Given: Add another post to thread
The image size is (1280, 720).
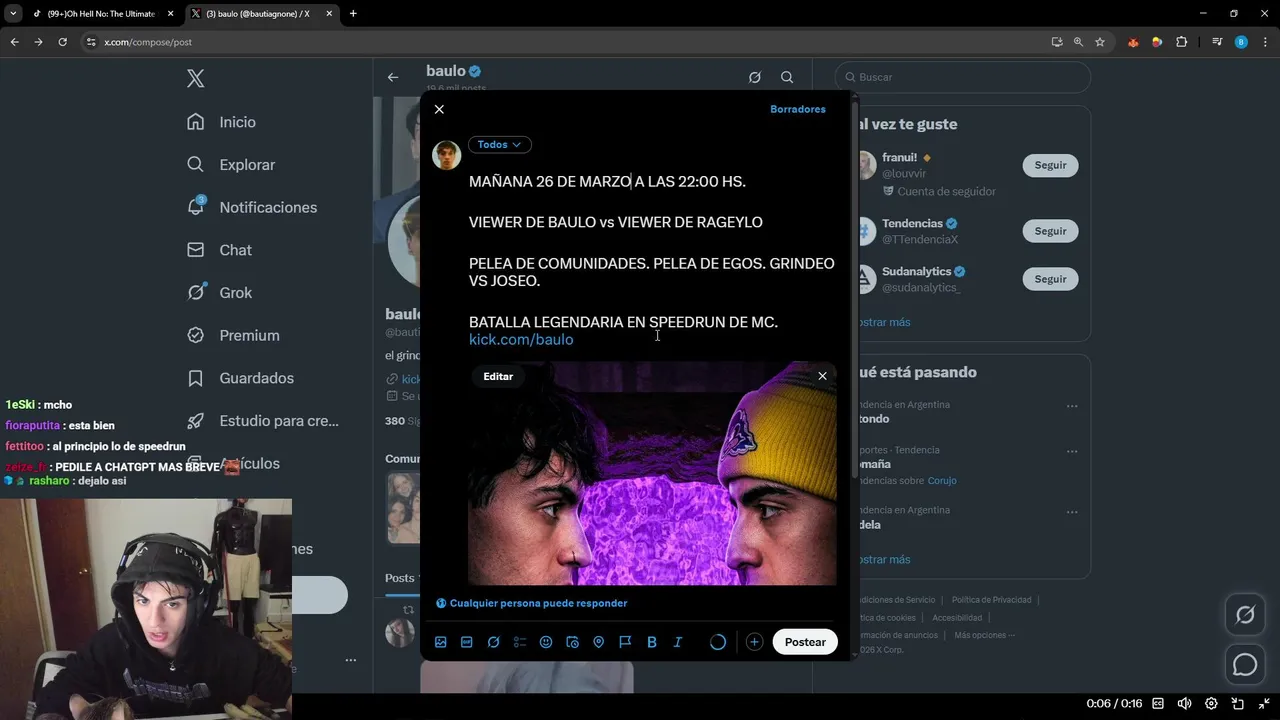Looking at the screenshot, I should [754, 642].
